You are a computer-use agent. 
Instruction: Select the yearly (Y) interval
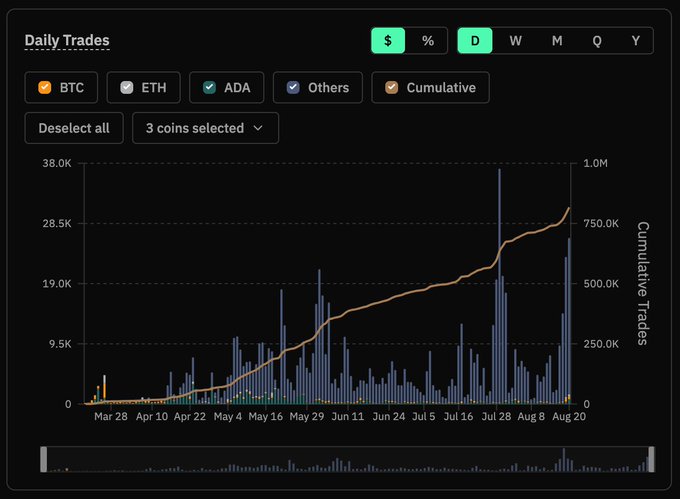pyautogui.click(x=635, y=41)
